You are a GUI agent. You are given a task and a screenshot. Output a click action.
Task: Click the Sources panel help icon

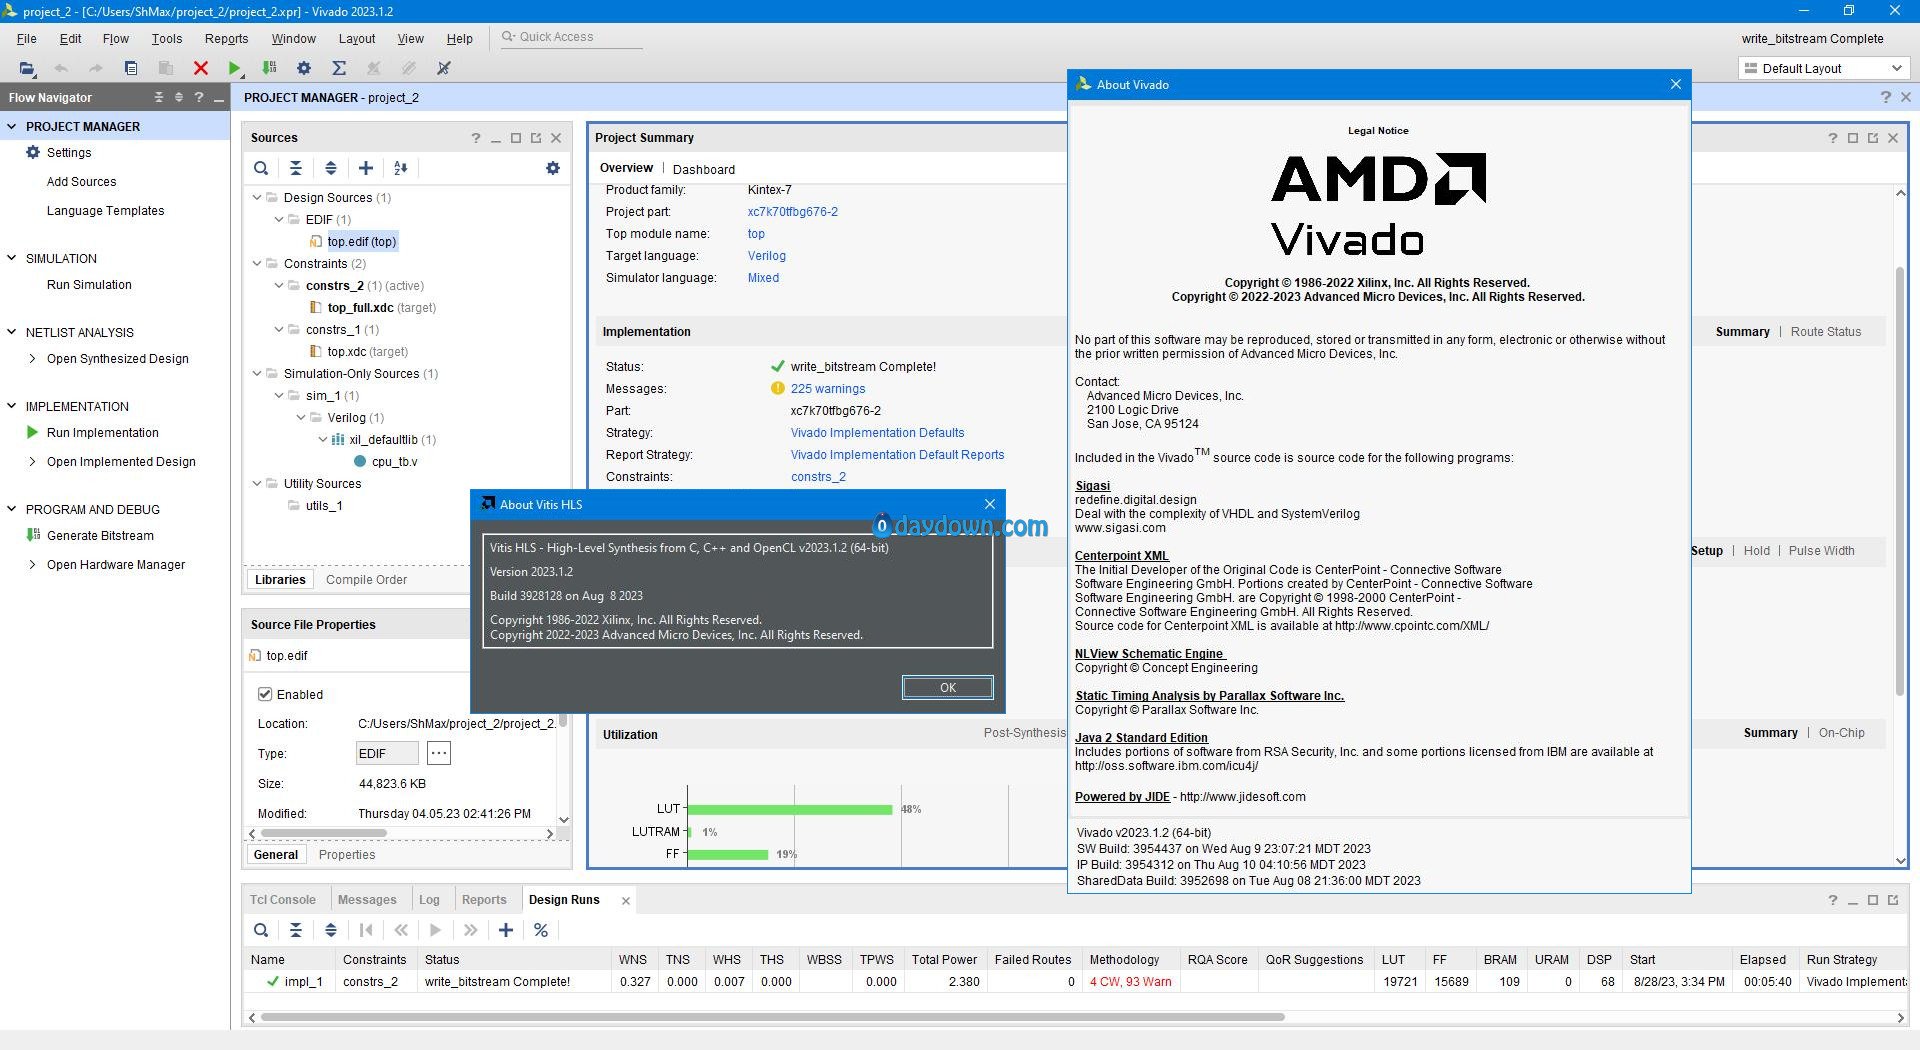click(476, 138)
